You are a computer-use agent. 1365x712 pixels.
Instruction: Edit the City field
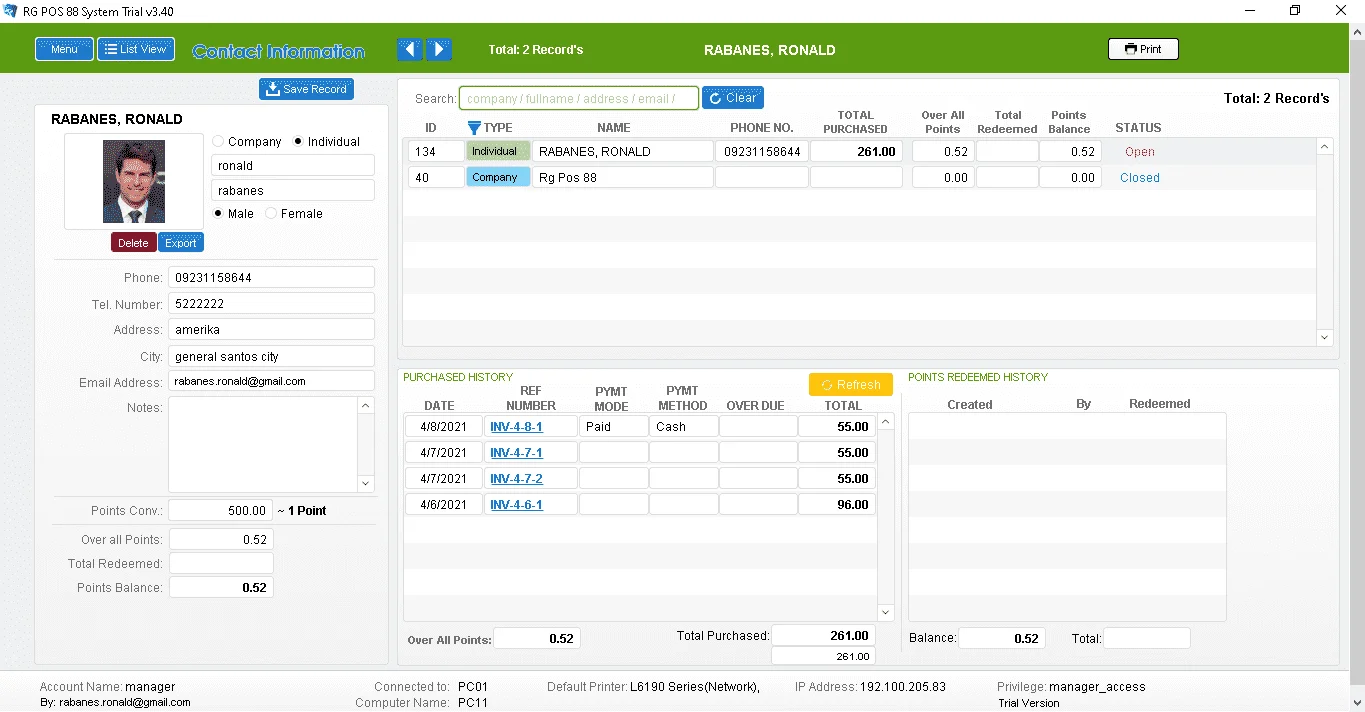pos(272,356)
